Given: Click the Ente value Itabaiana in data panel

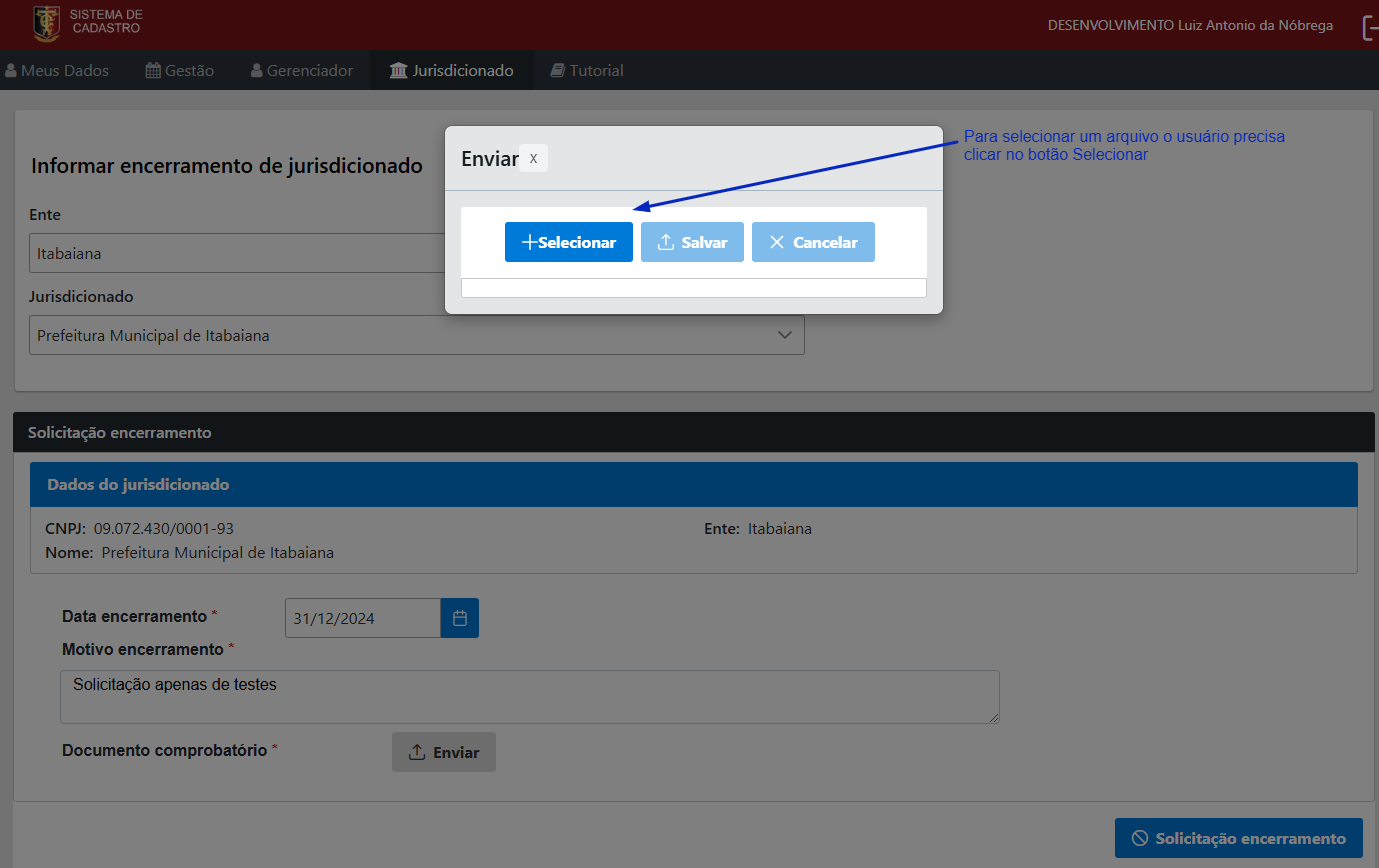Looking at the screenshot, I should [780, 529].
